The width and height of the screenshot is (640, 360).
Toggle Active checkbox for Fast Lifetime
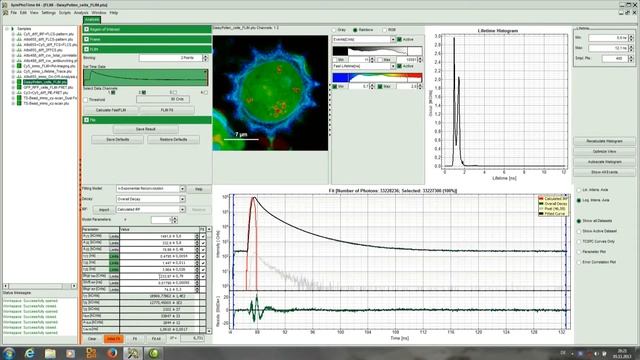400,66
